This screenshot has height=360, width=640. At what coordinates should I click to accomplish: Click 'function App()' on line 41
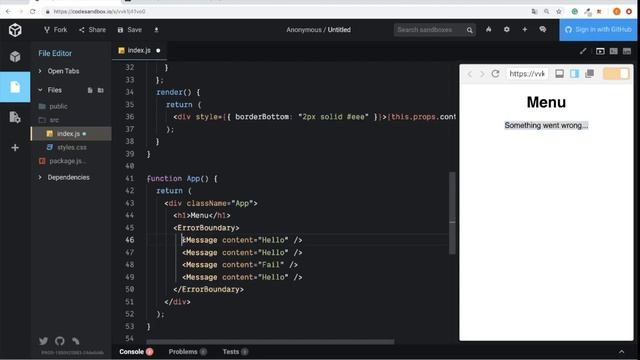178,178
